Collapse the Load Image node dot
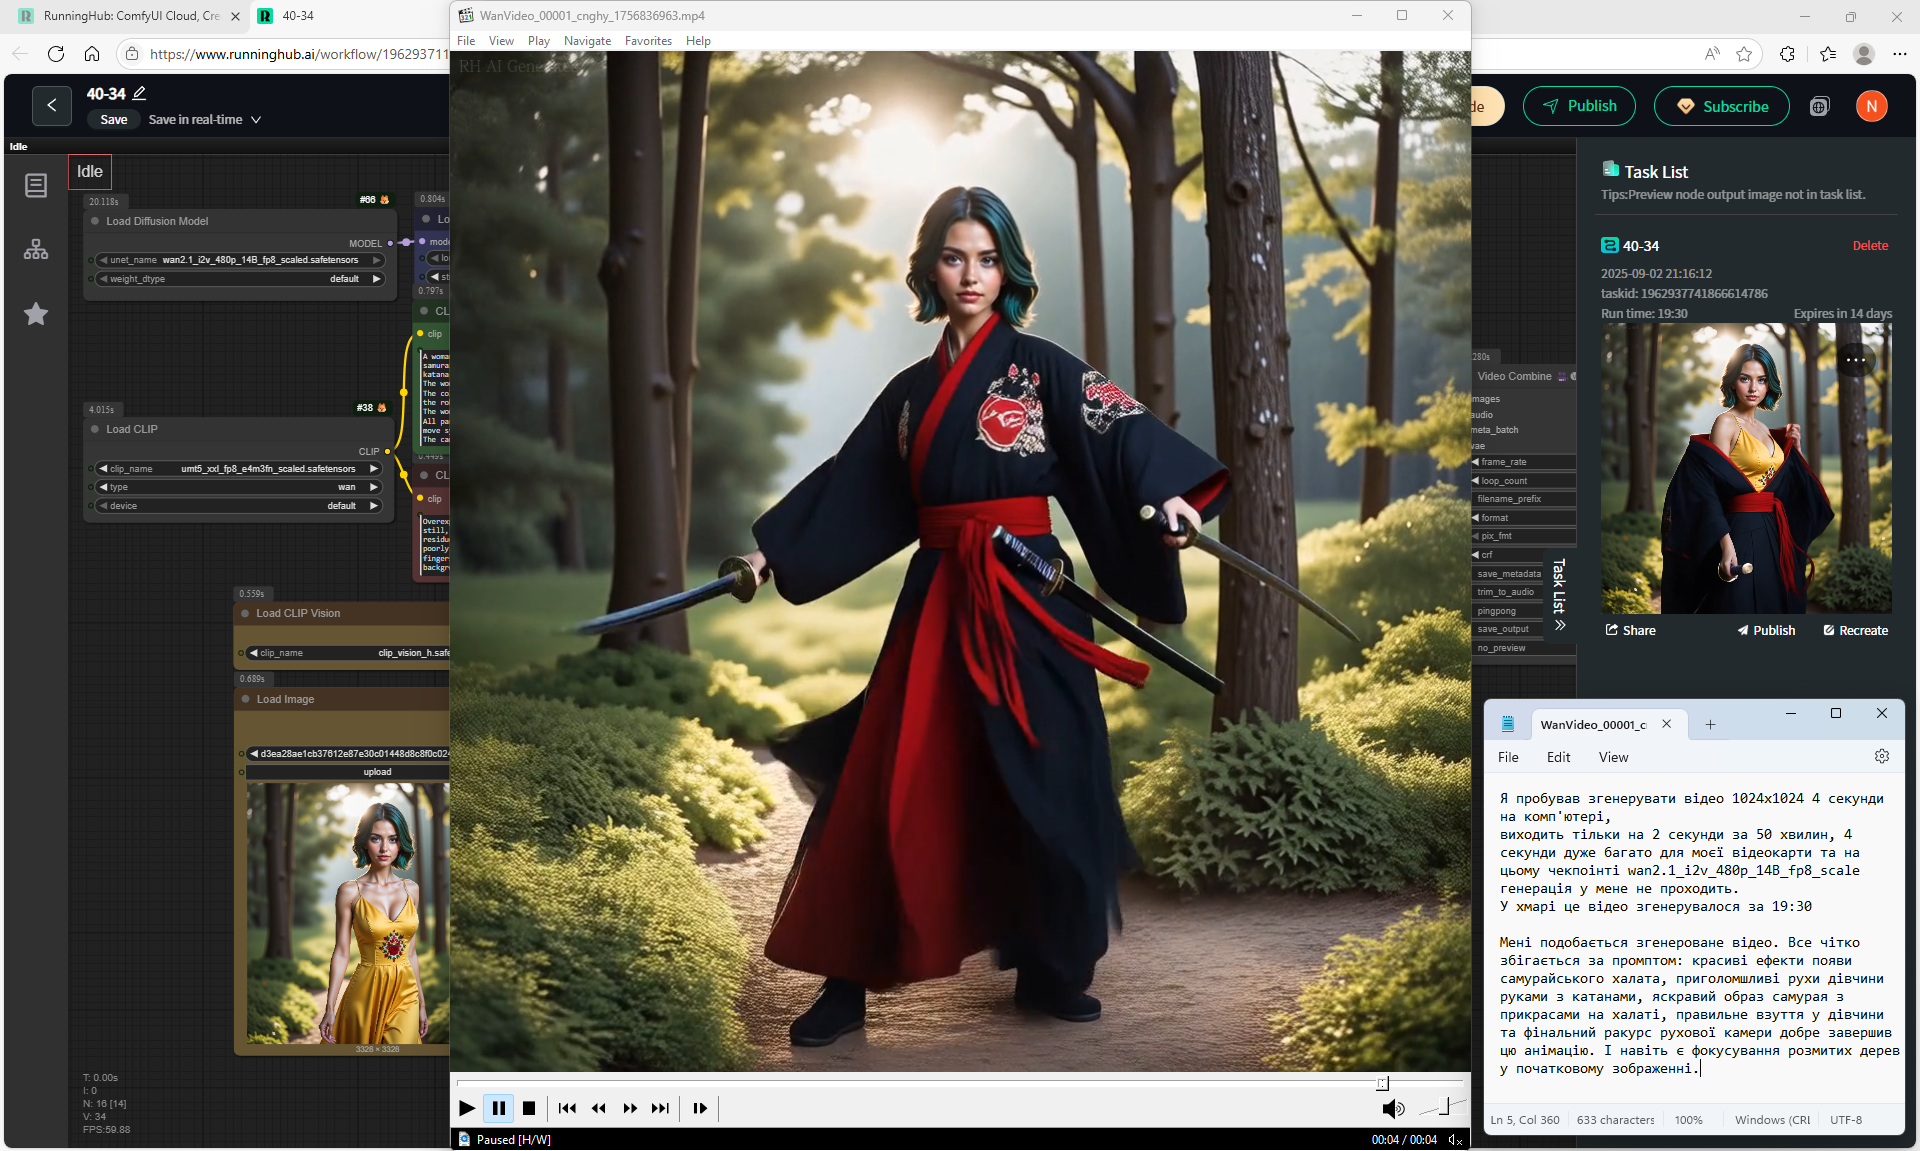 245,699
